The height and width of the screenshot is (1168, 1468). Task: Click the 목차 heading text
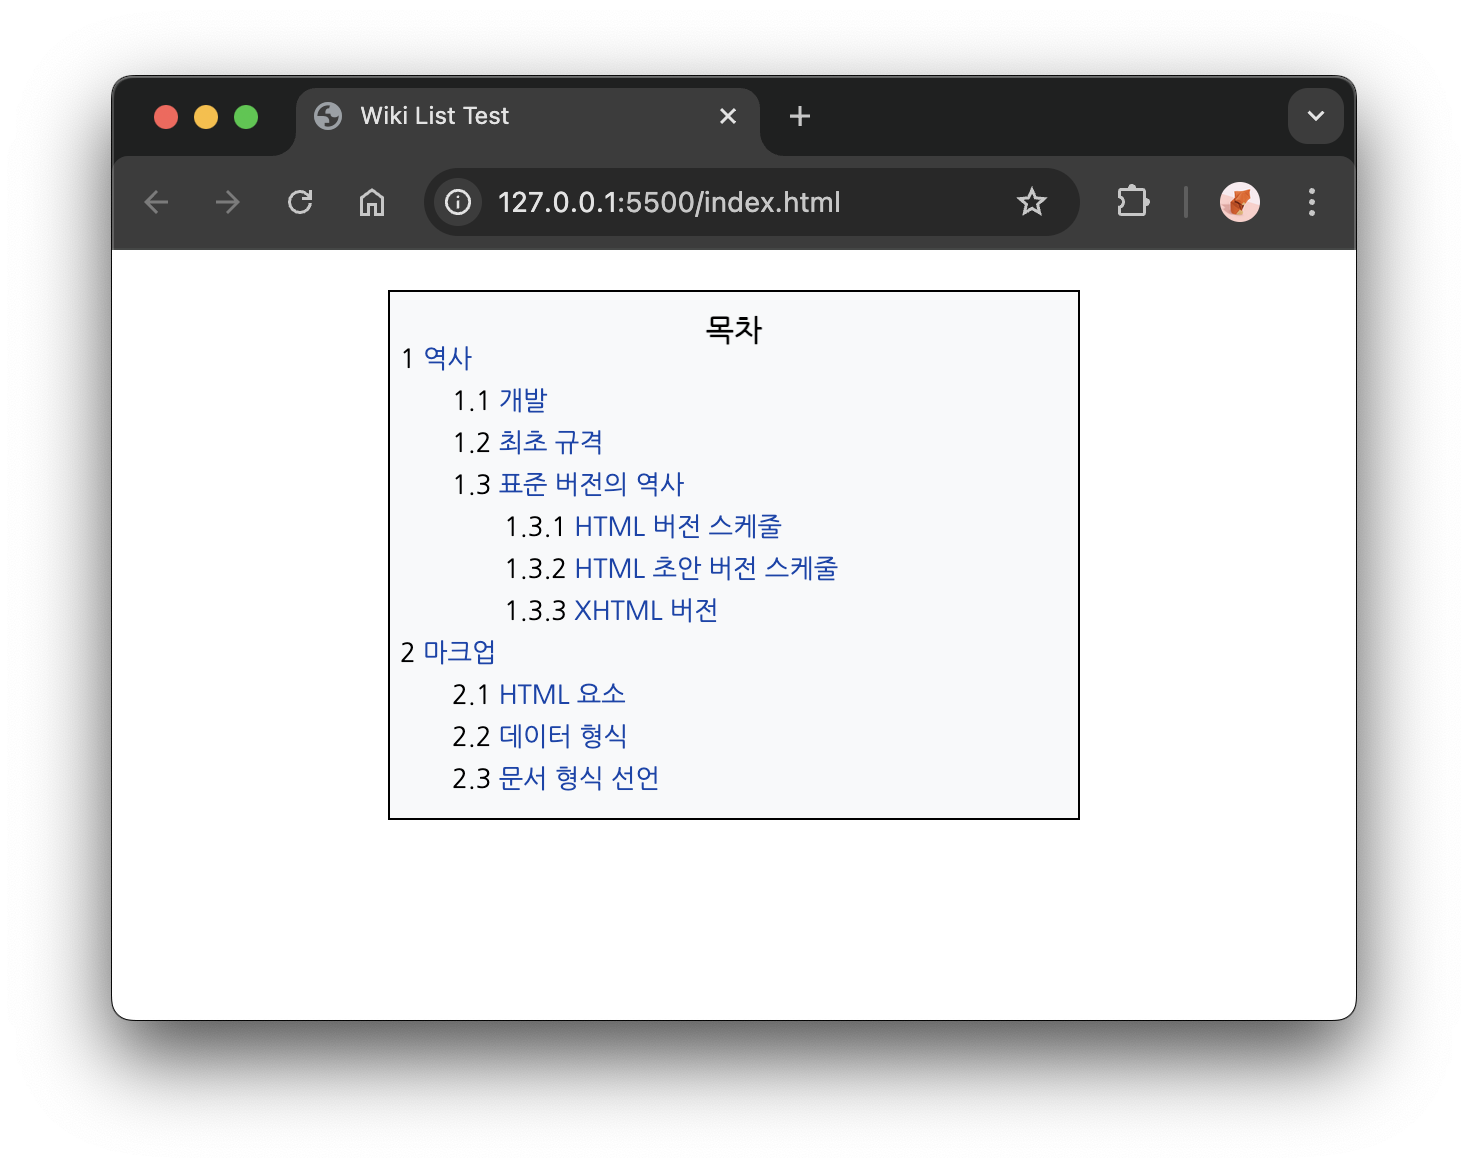pyautogui.click(x=734, y=328)
